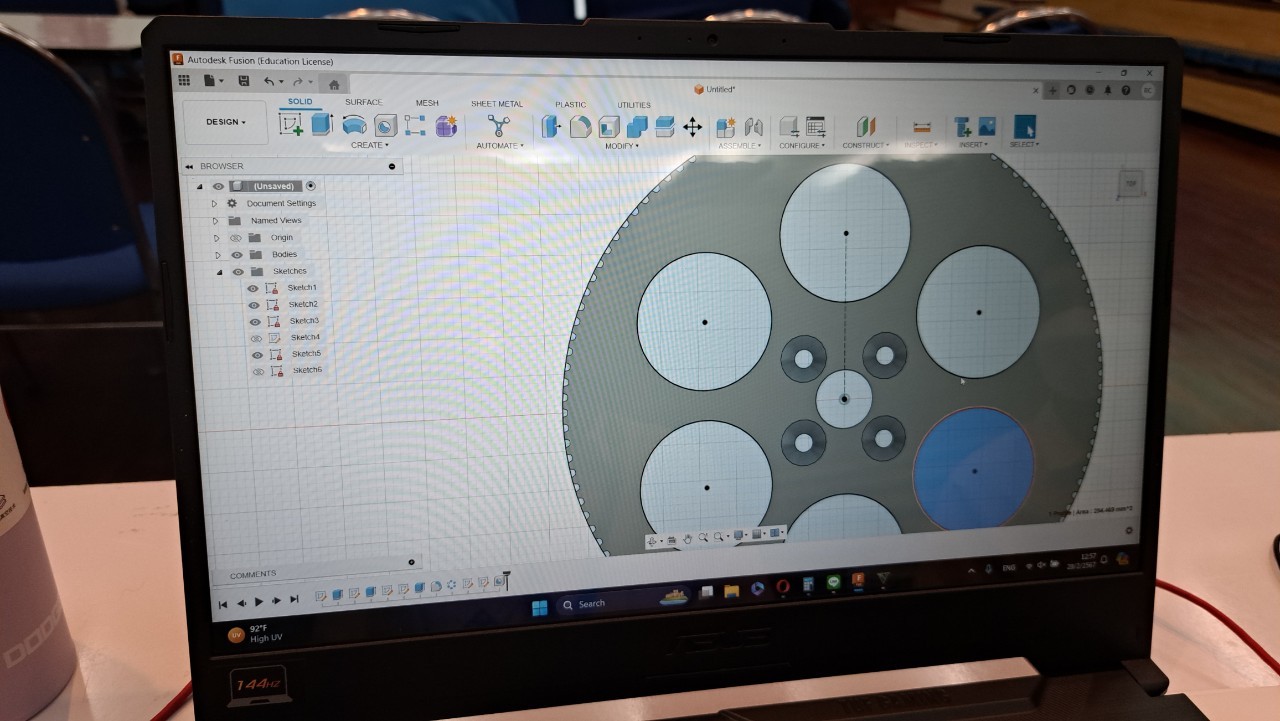Click the Insert Canvas image icon
This screenshot has width=1280, height=721.
point(987,127)
